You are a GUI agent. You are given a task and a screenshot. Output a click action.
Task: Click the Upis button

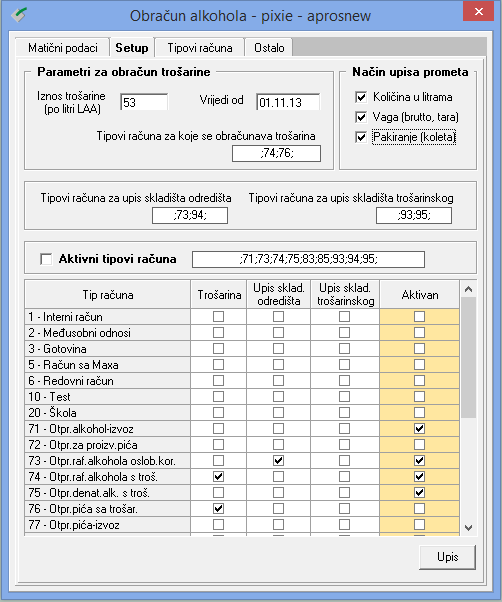[x=447, y=557]
